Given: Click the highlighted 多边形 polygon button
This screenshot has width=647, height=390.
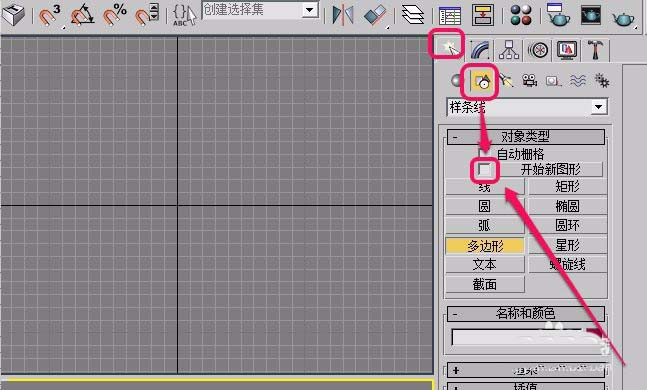Looking at the screenshot, I should [x=485, y=246].
